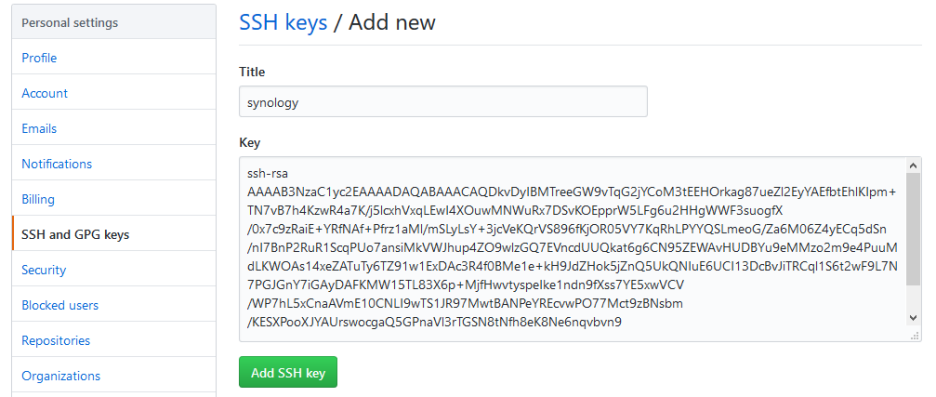936x397 pixels.
Task: Click the textarea resize grip corner
Action: pos(914,336)
